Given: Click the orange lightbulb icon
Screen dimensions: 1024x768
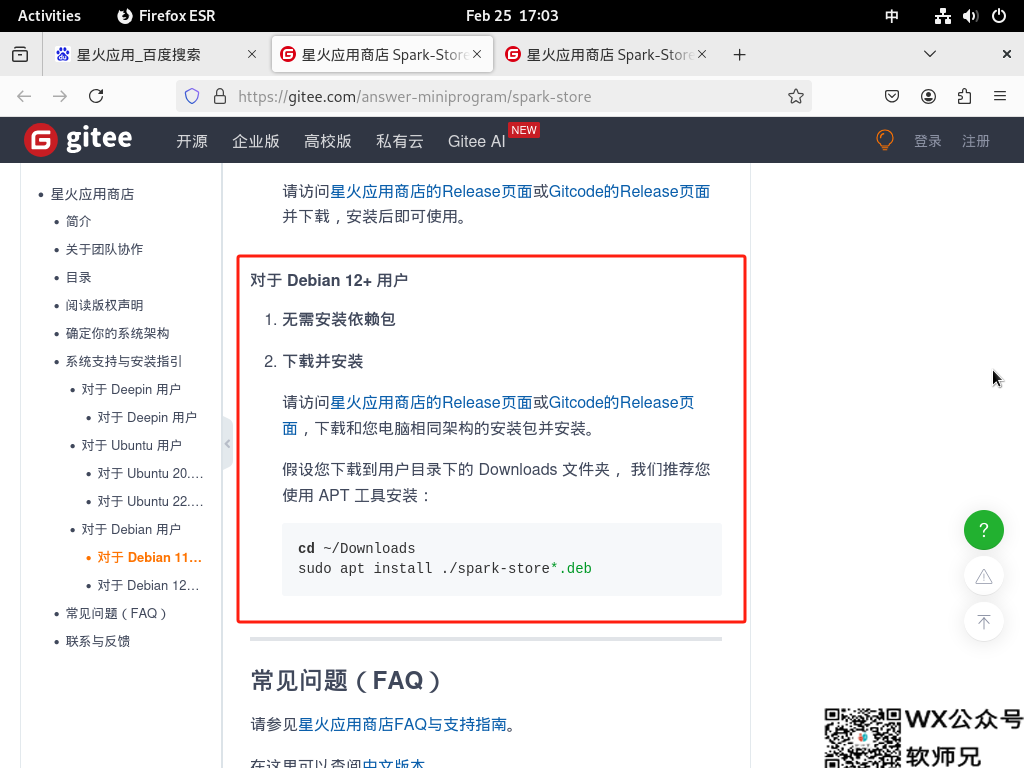Looking at the screenshot, I should [x=885, y=140].
